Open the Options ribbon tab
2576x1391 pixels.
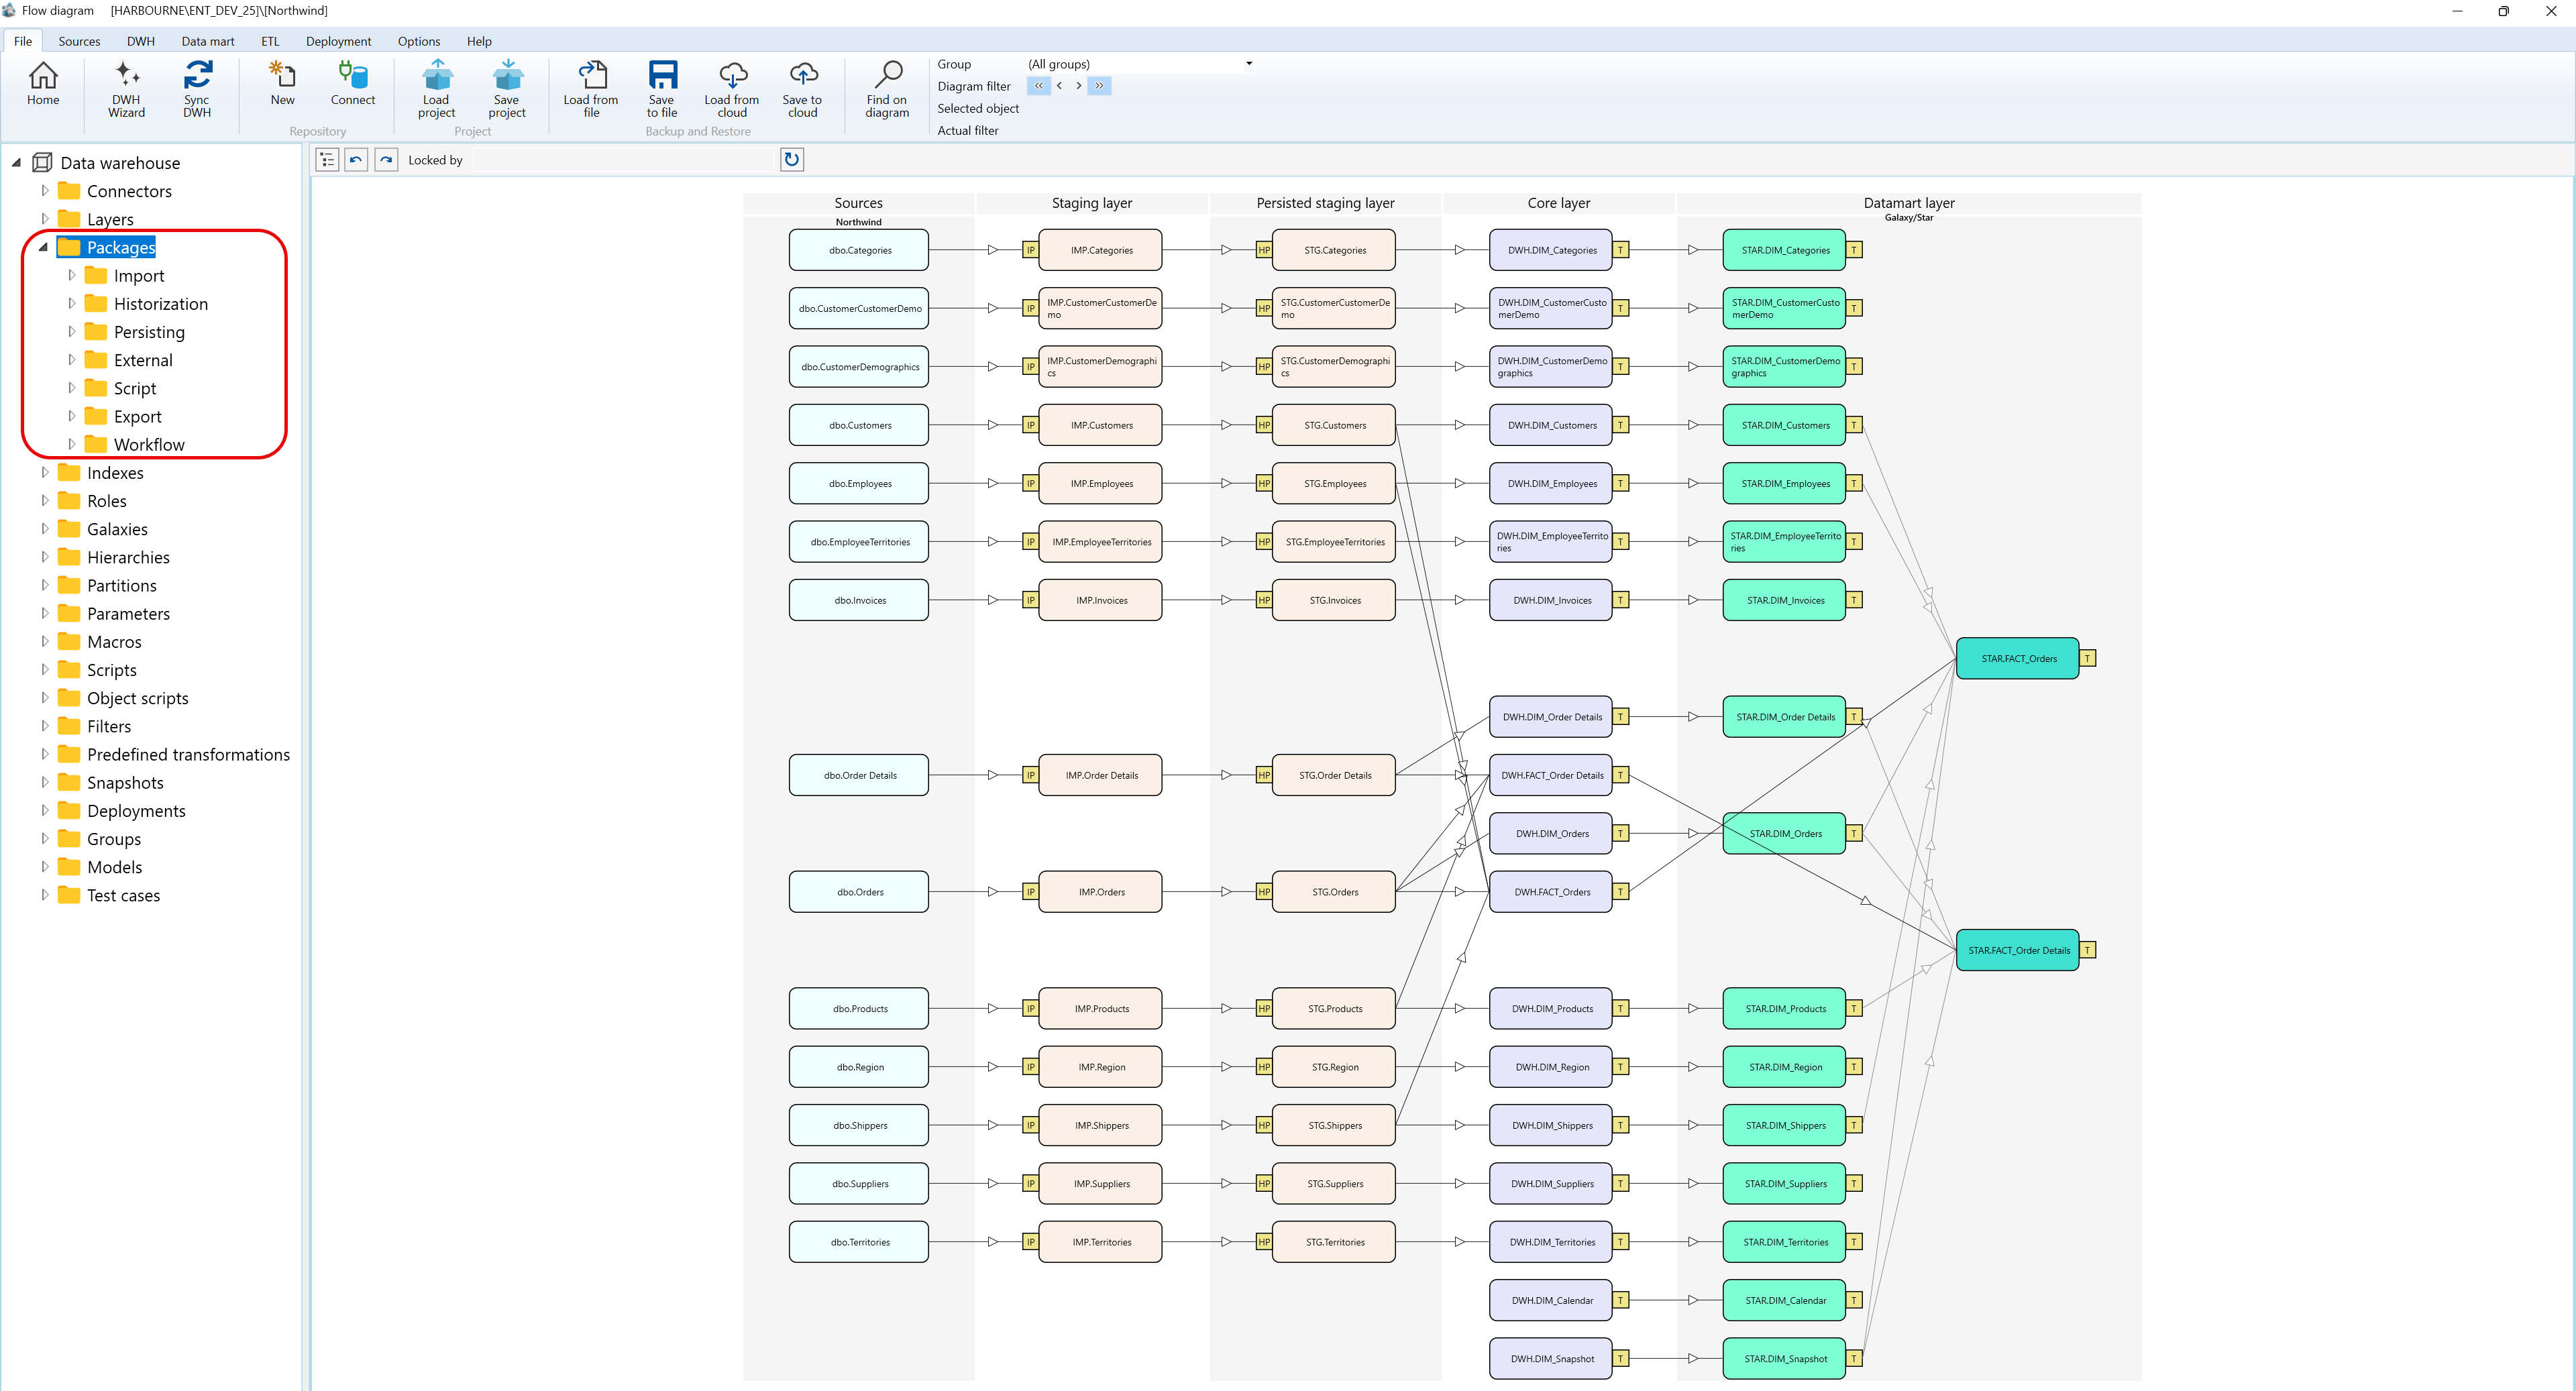point(418,41)
